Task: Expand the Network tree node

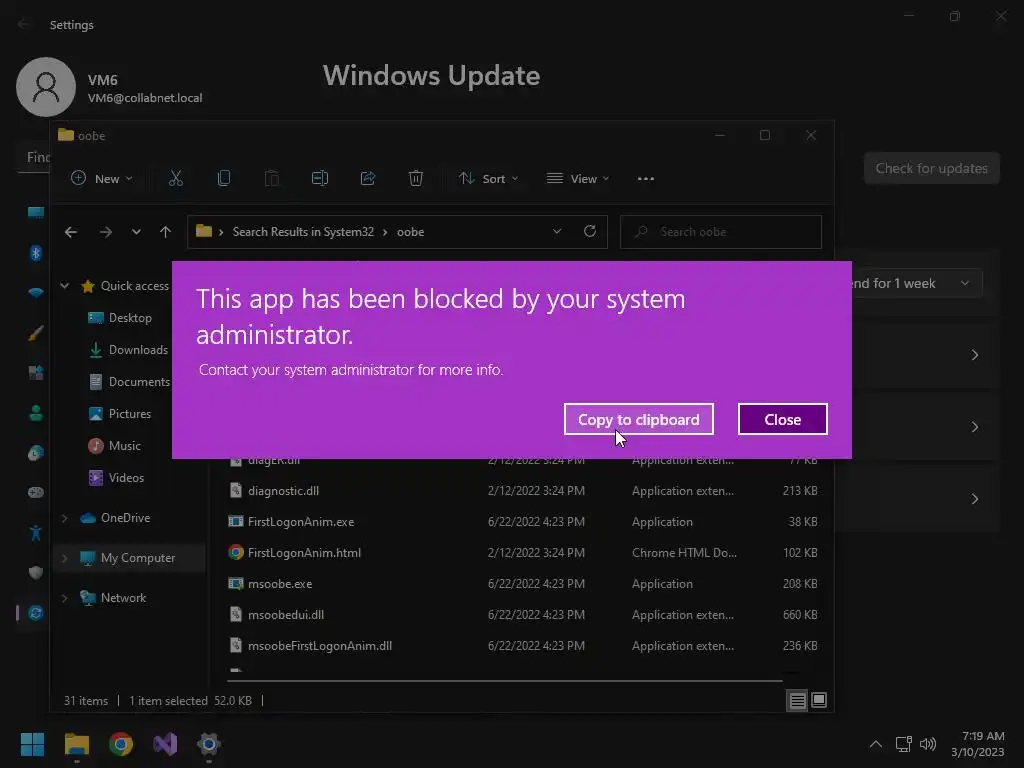Action: (65, 598)
